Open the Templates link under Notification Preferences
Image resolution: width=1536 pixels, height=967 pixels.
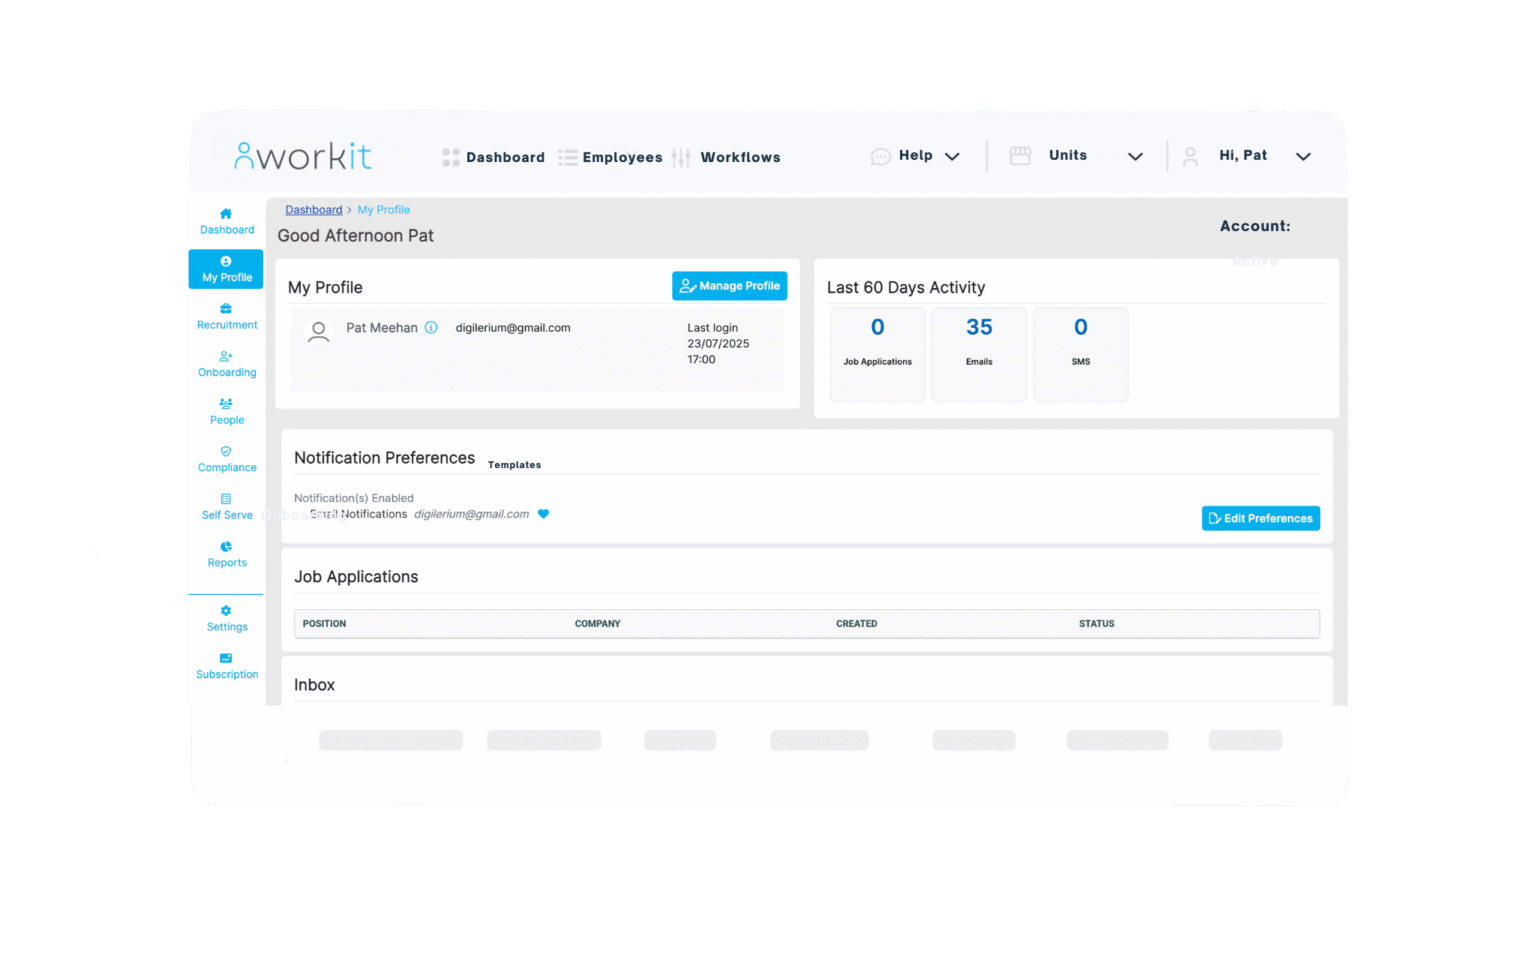[x=514, y=463]
